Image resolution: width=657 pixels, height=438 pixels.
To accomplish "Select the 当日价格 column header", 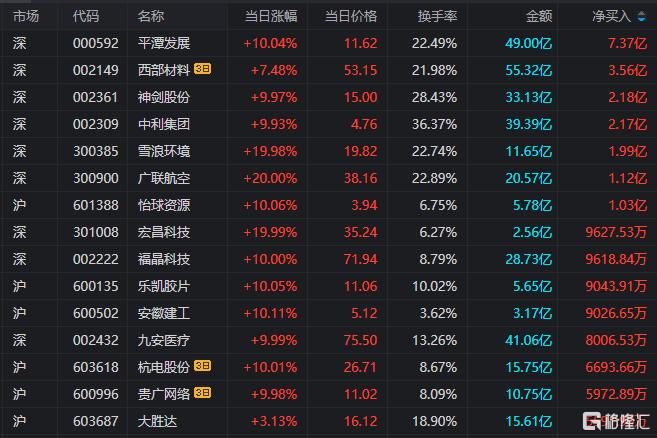I will click(350, 16).
